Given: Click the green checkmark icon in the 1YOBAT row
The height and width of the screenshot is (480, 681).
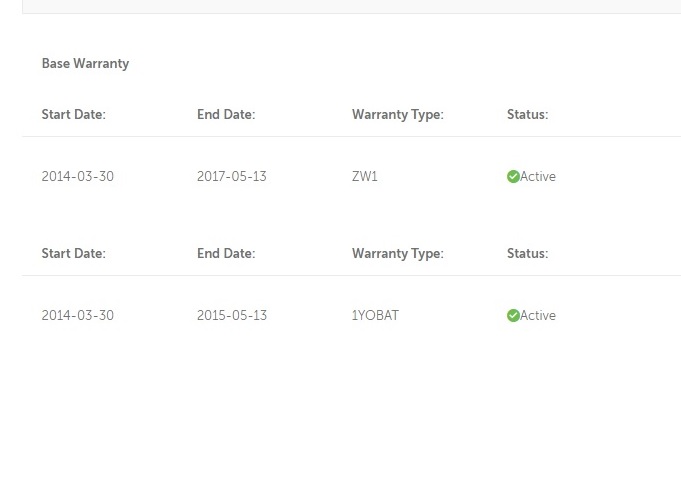Looking at the screenshot, I should 513,316.
